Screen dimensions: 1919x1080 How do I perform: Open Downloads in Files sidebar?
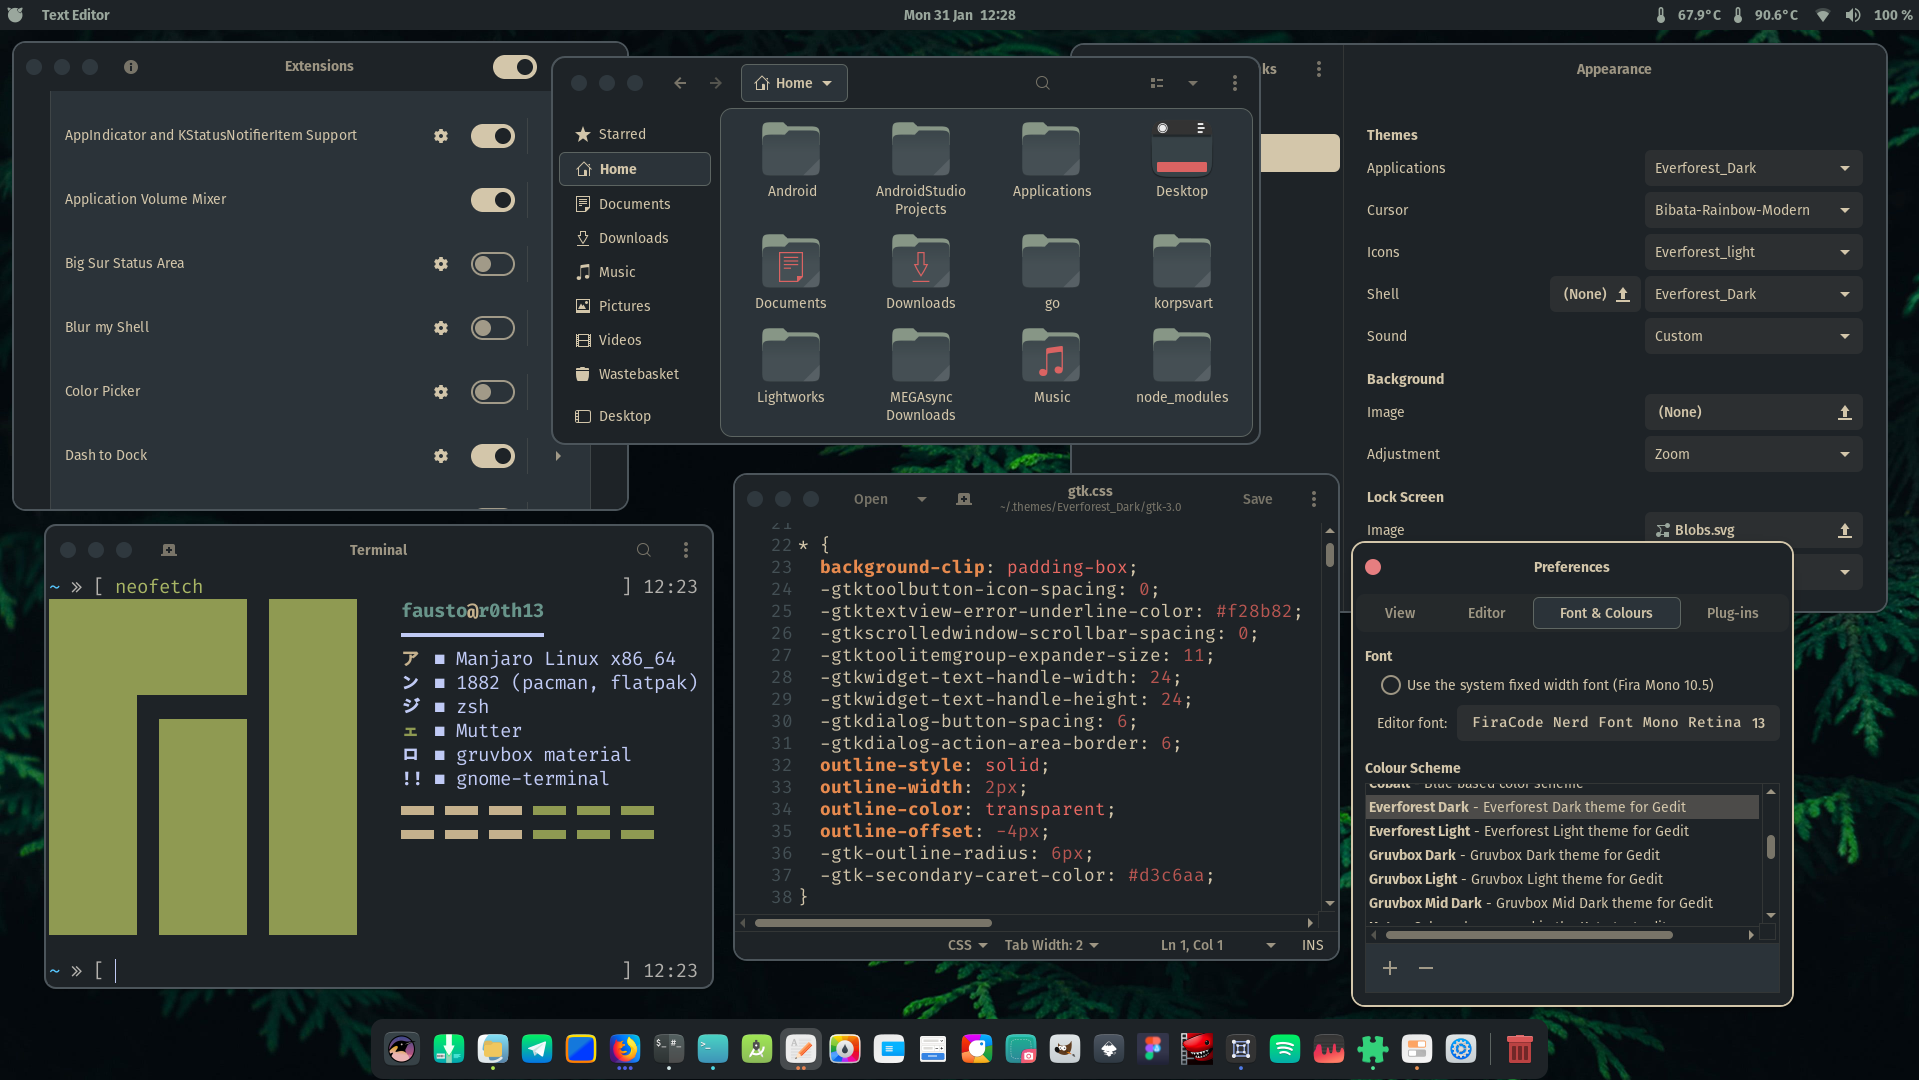[634, 238]
